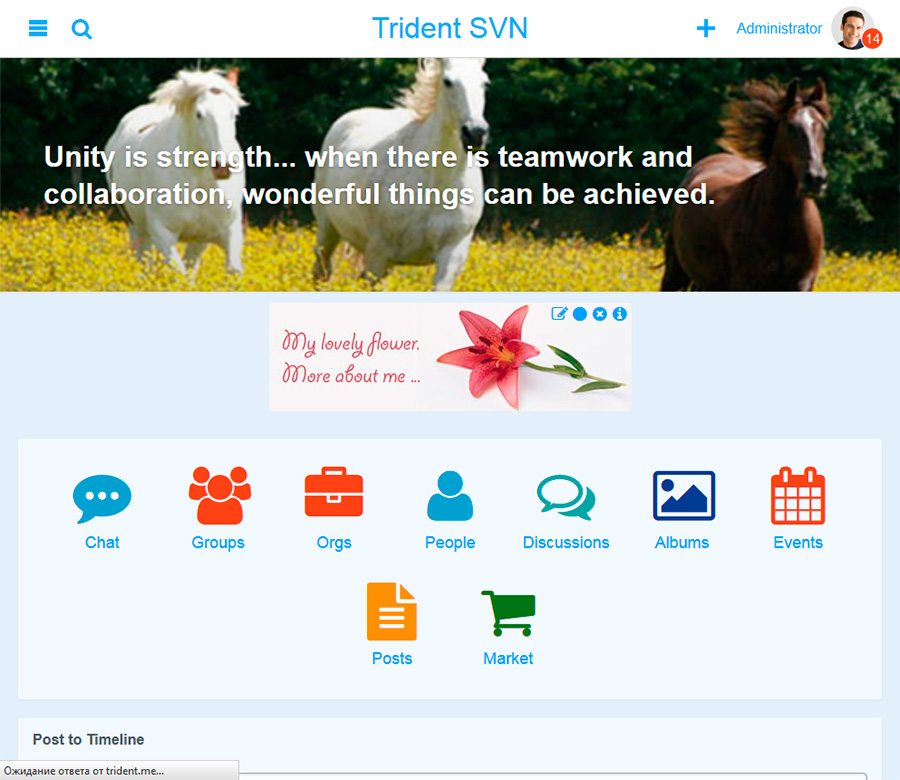Go to the People module
Screen dimensions: 900x780
point(450,510)
